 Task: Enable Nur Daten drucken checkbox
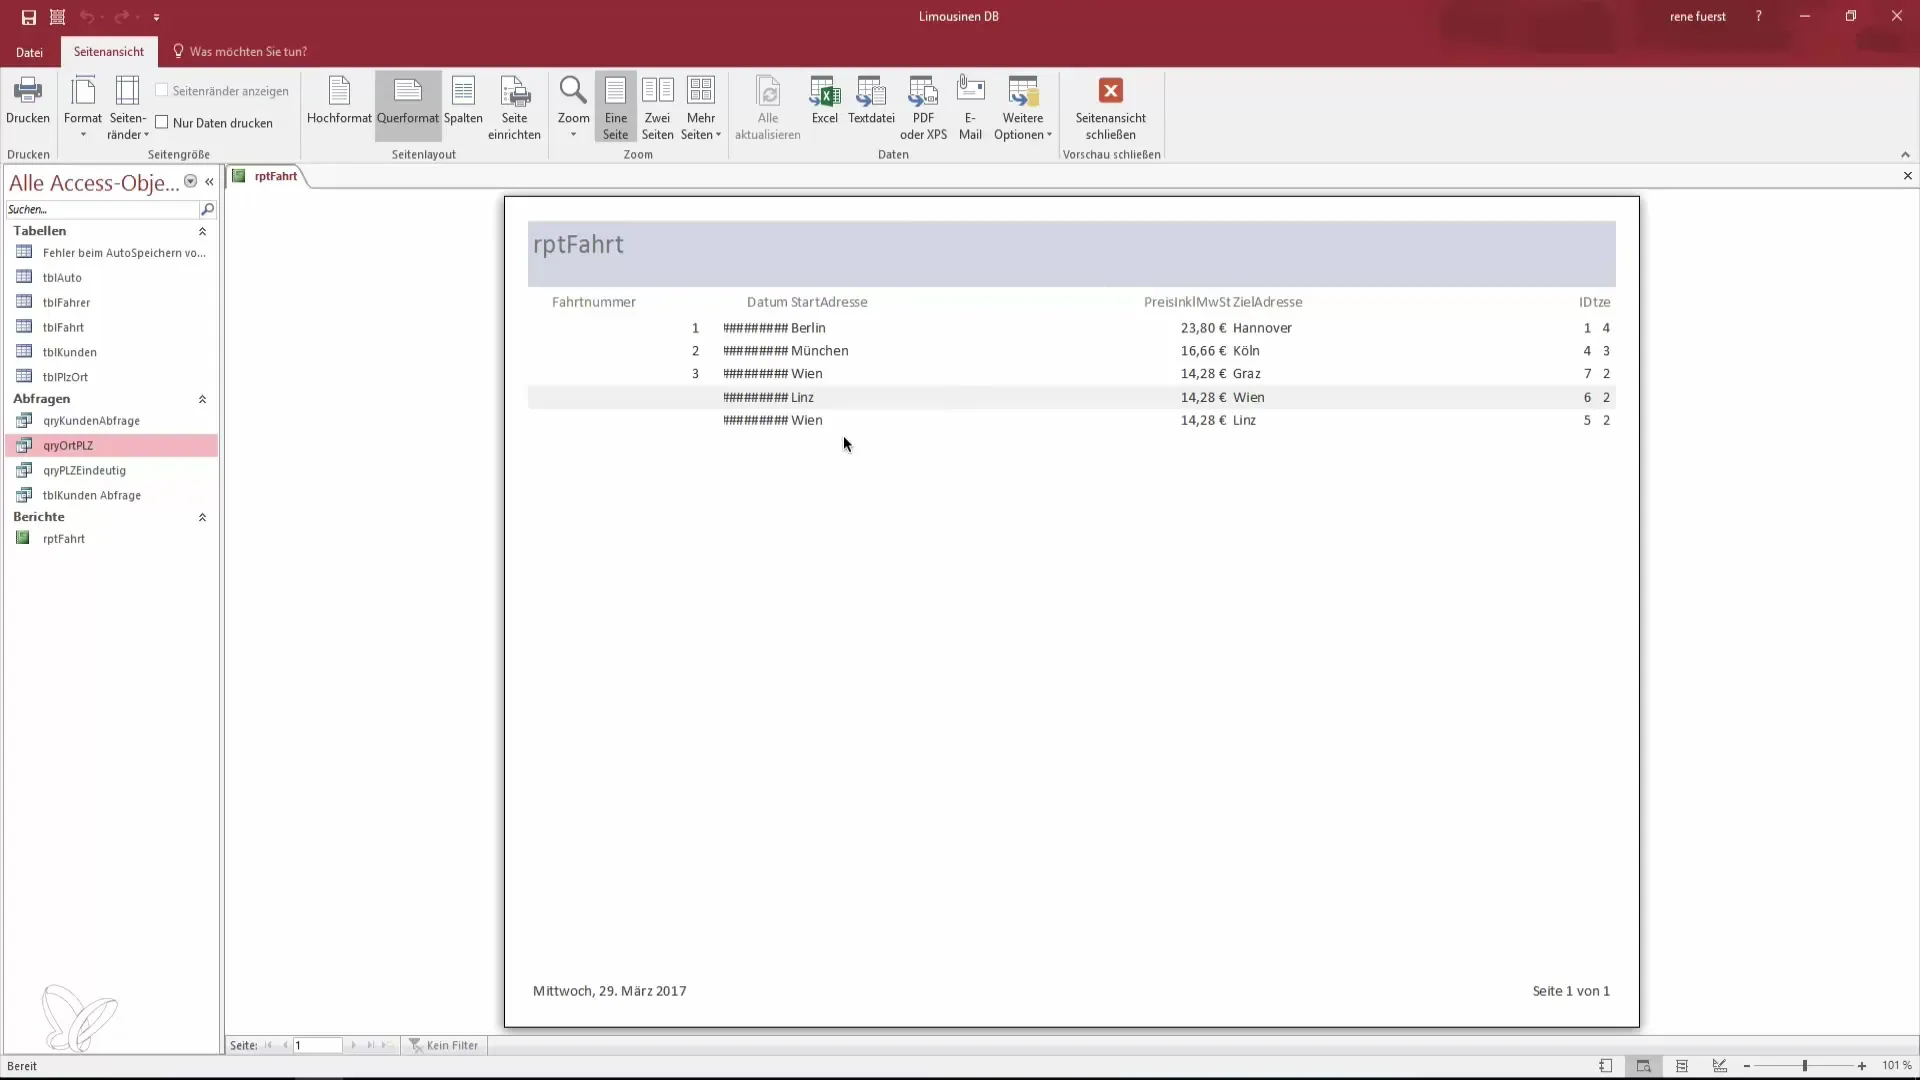162,123
